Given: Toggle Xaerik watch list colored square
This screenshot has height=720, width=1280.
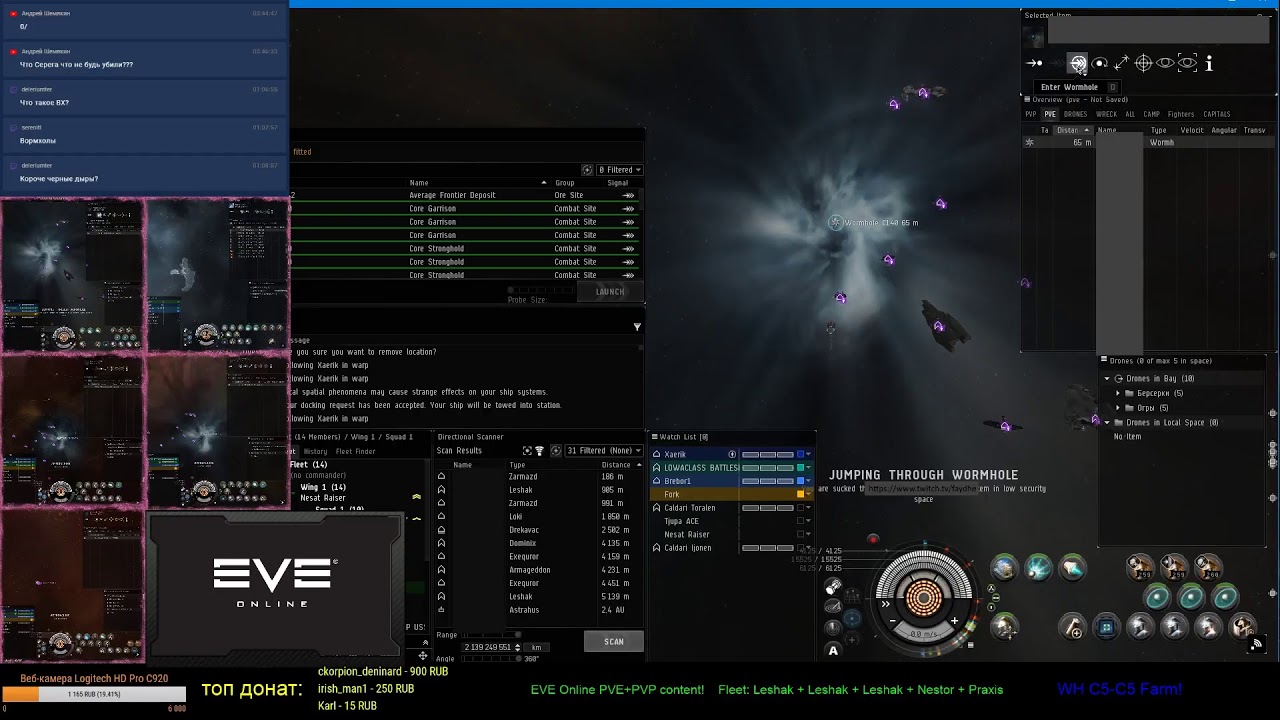Looking at the screenshot, I should (801, 454).
